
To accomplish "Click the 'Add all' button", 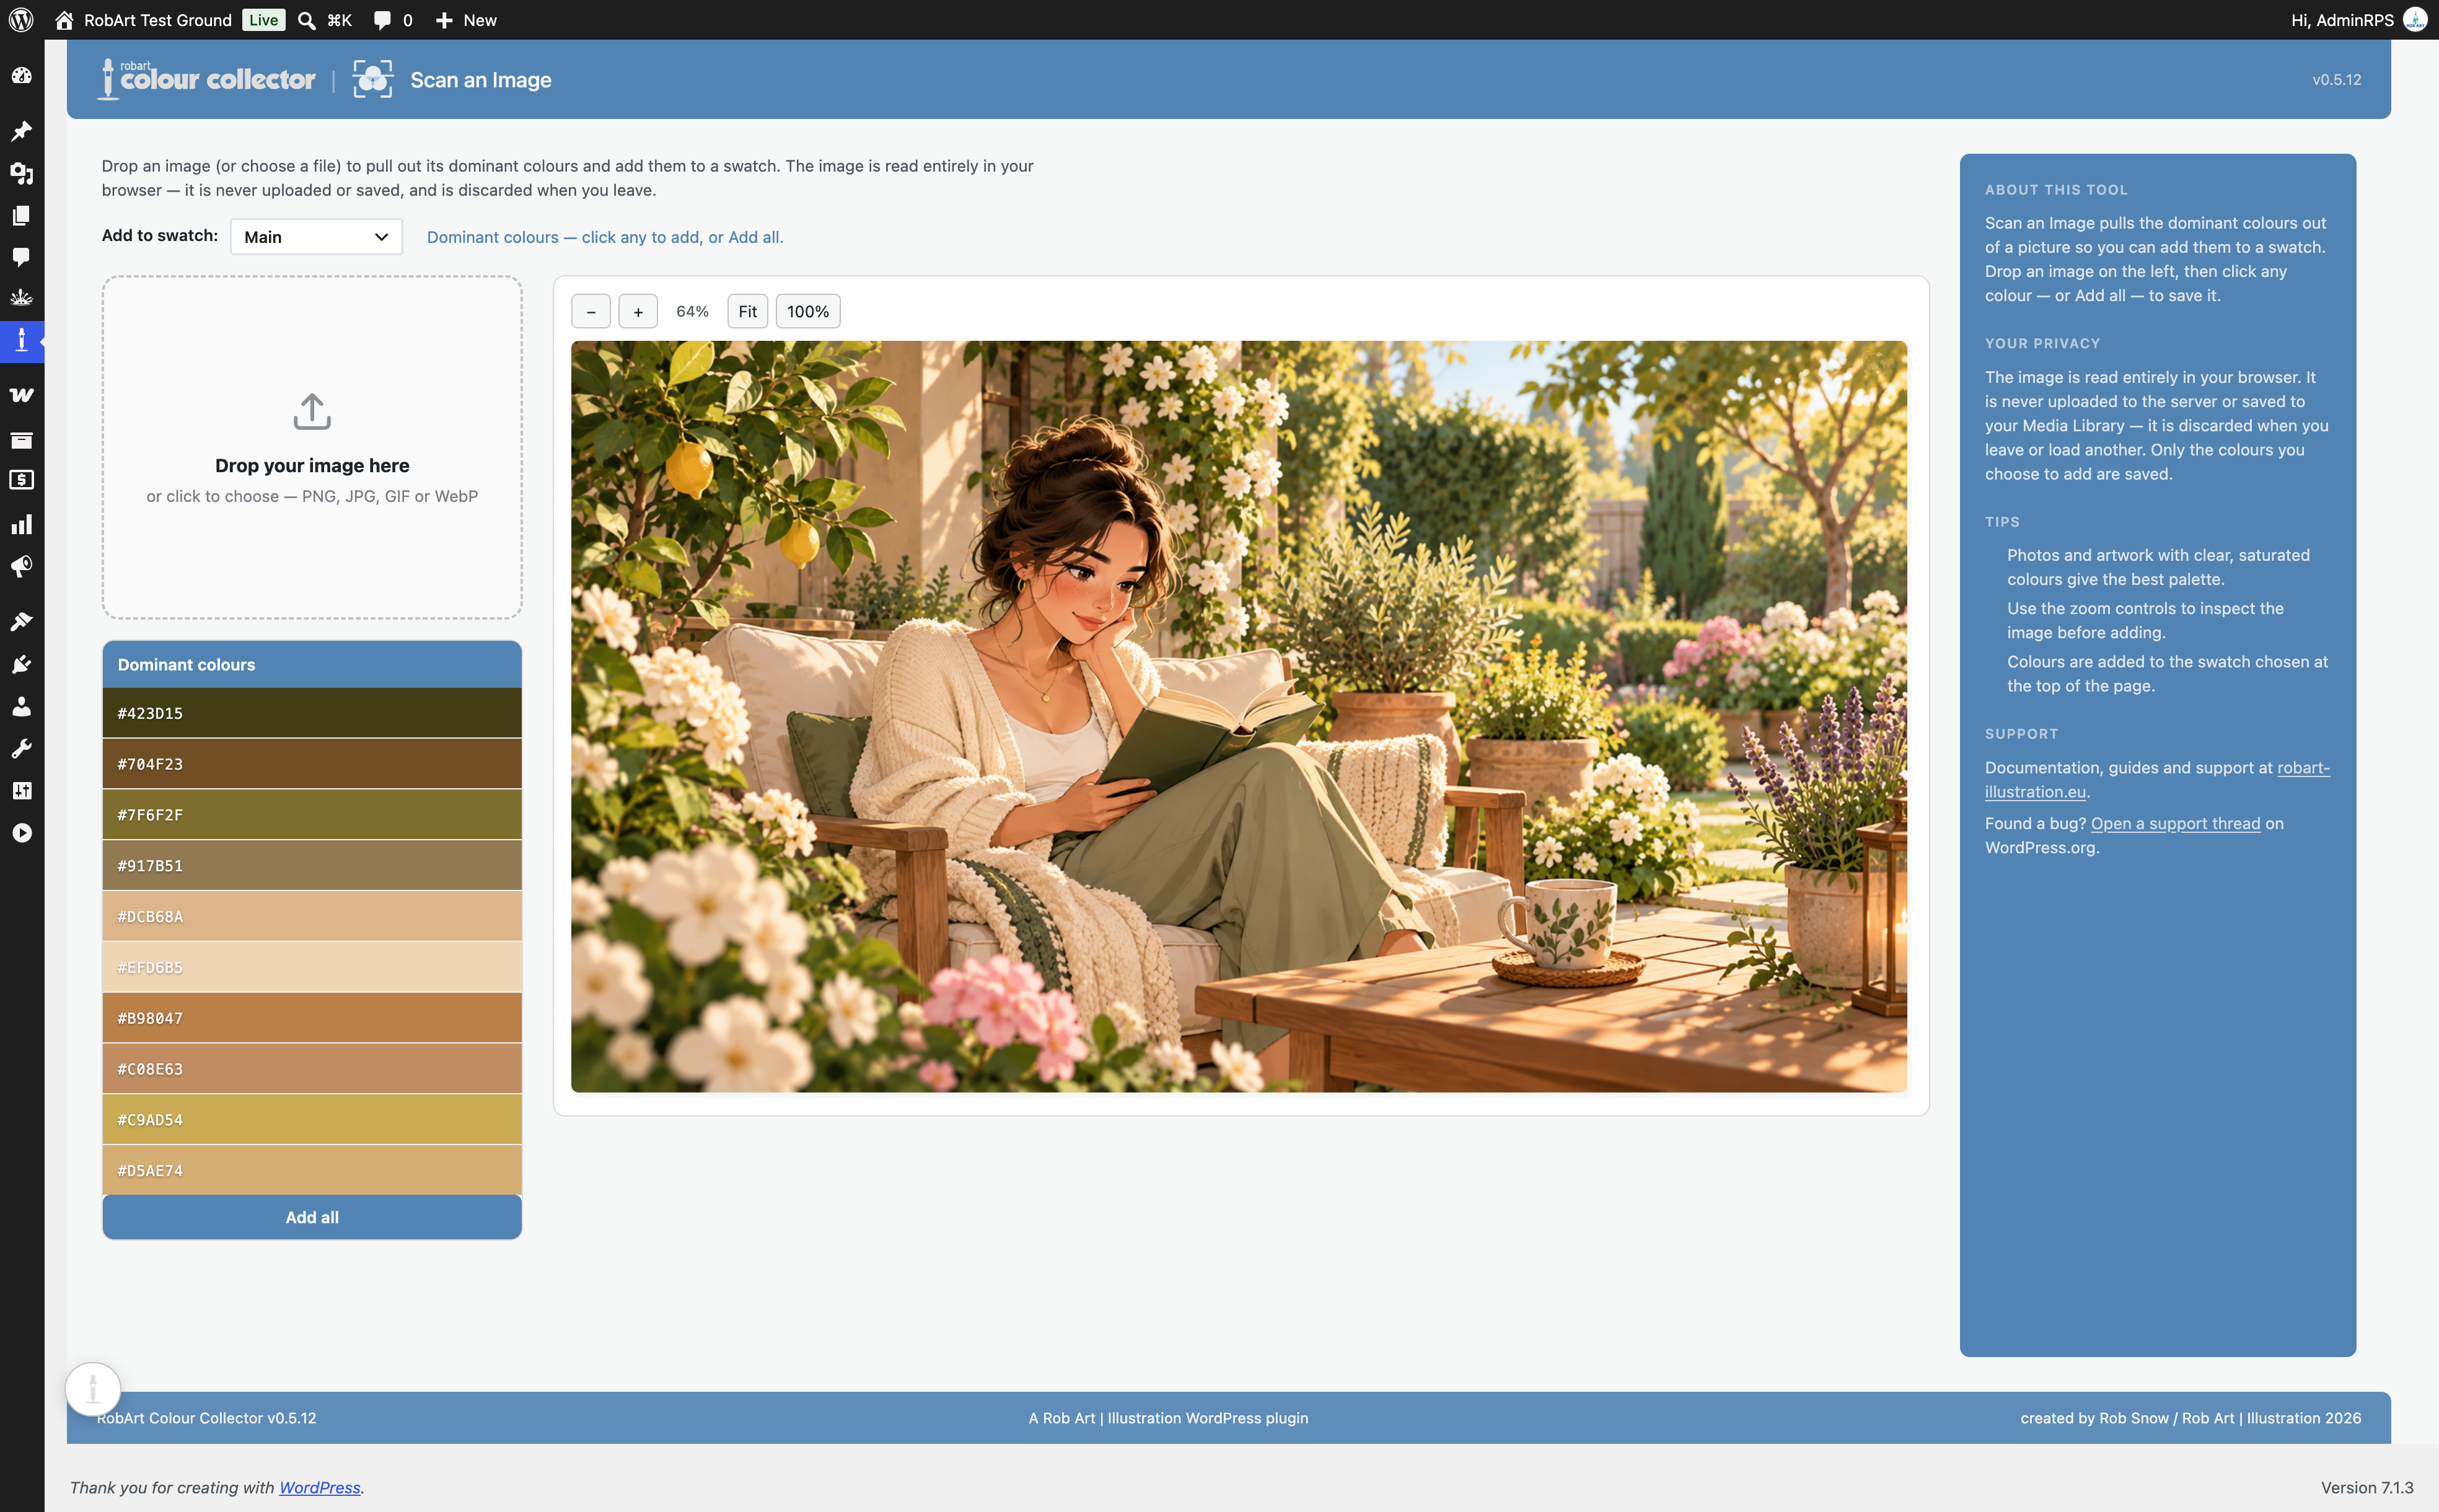I will pyautogui.click(x=312, y=1217).
